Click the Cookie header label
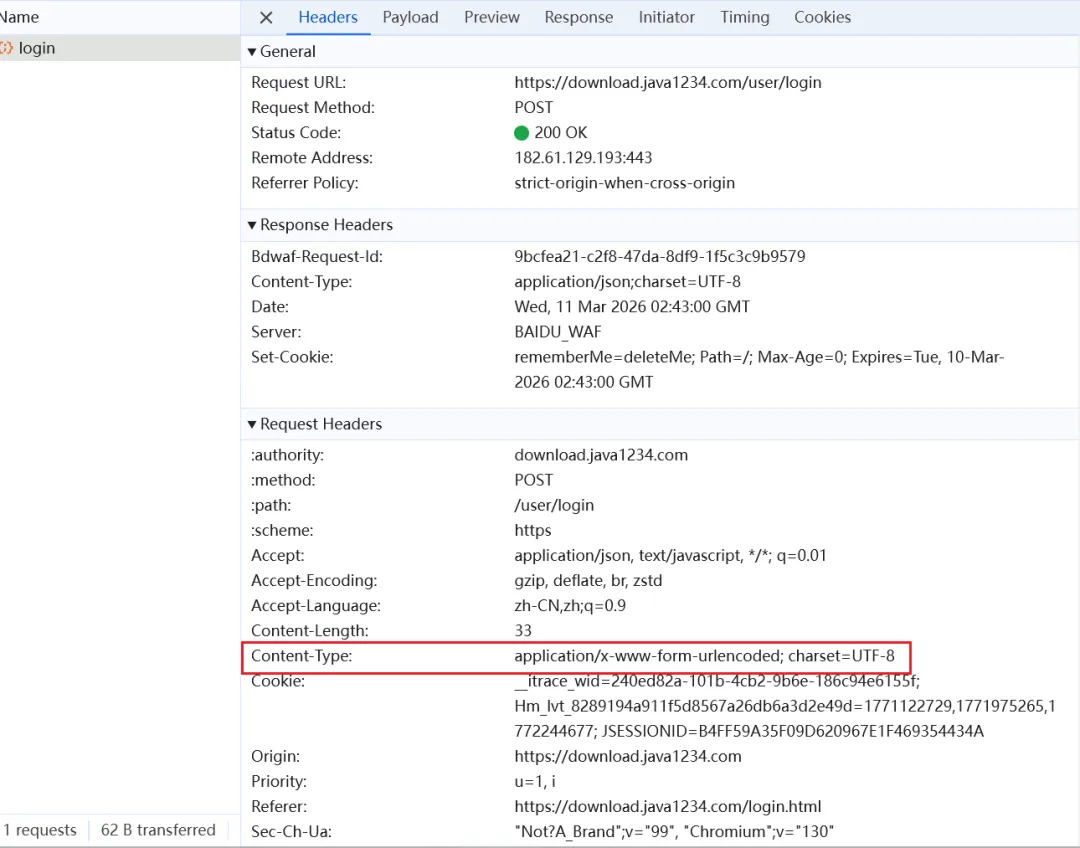Viewport: 1080px width, 848px height. point(278,681)
